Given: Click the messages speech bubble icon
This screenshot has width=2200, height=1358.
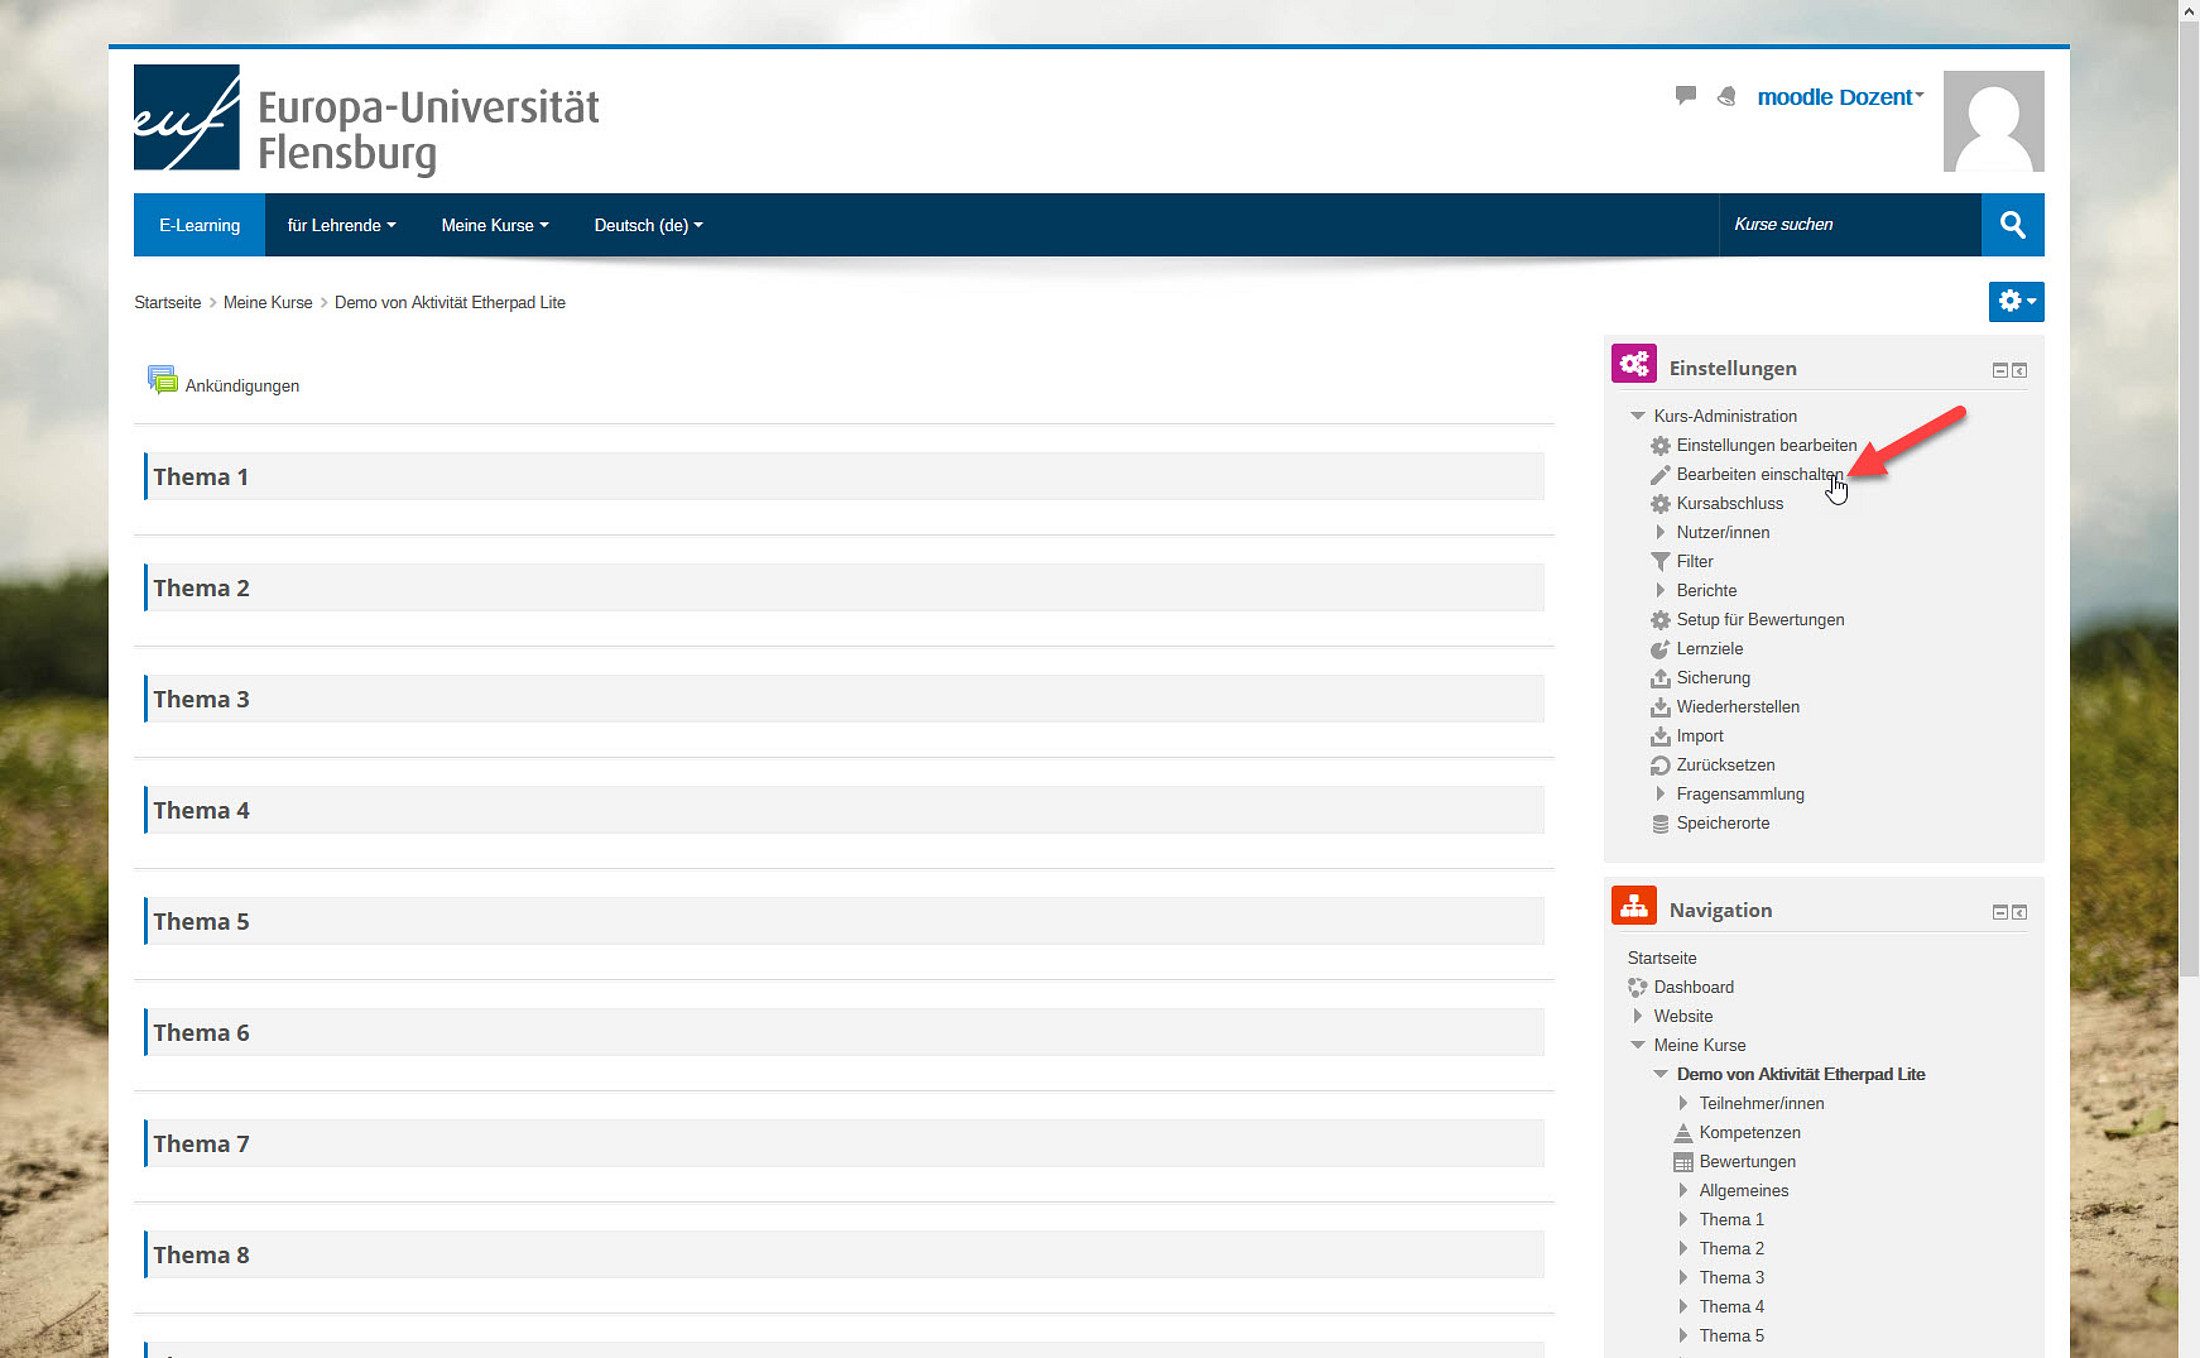Looking at the screenshot, I should [x=1685, y=95].
